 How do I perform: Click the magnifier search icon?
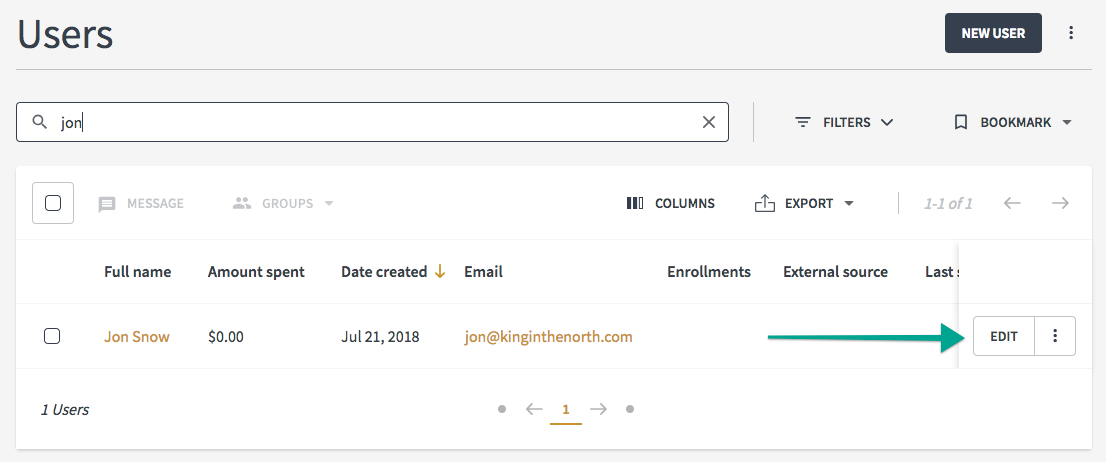coord(40,122)
